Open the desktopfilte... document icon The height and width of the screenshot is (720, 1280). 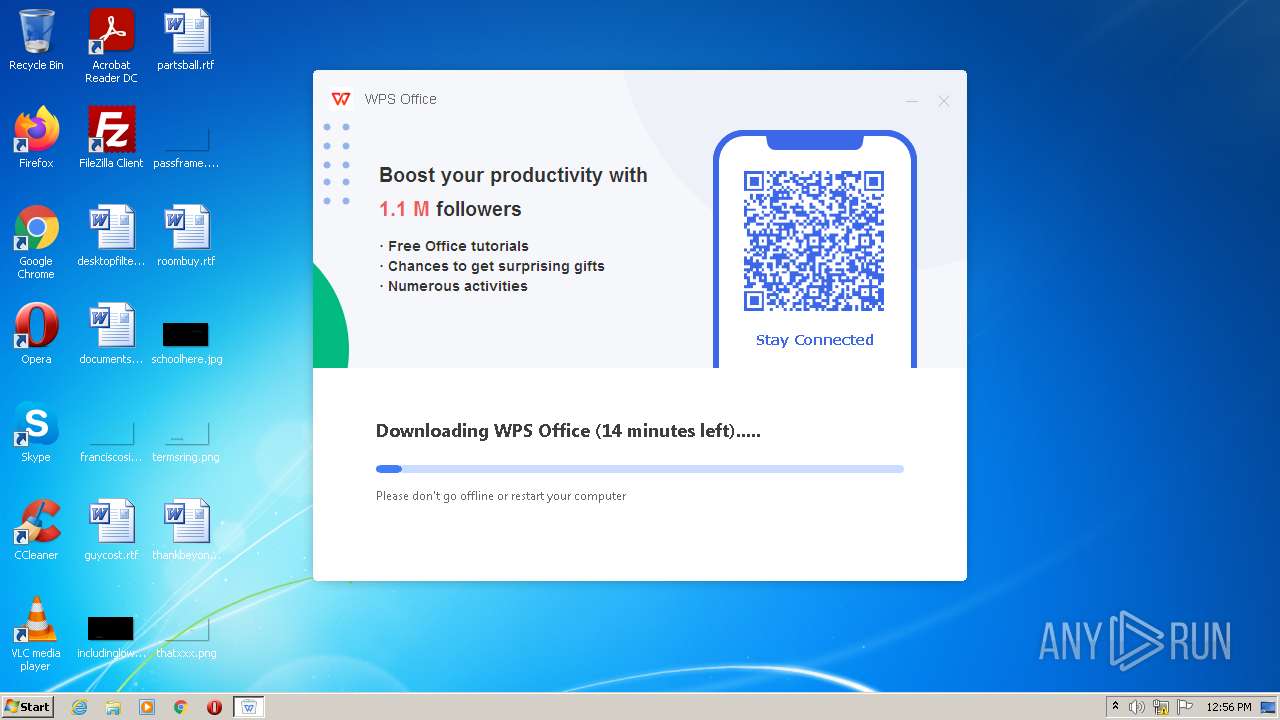coord(111,236)
